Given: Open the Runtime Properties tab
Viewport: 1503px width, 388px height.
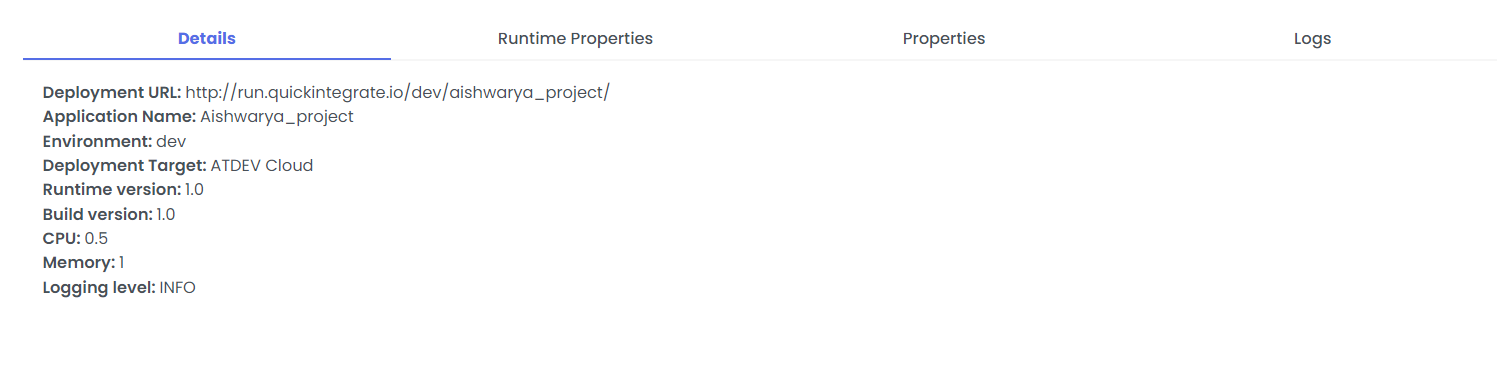Looking at the screenshot, I should [575, 39].
